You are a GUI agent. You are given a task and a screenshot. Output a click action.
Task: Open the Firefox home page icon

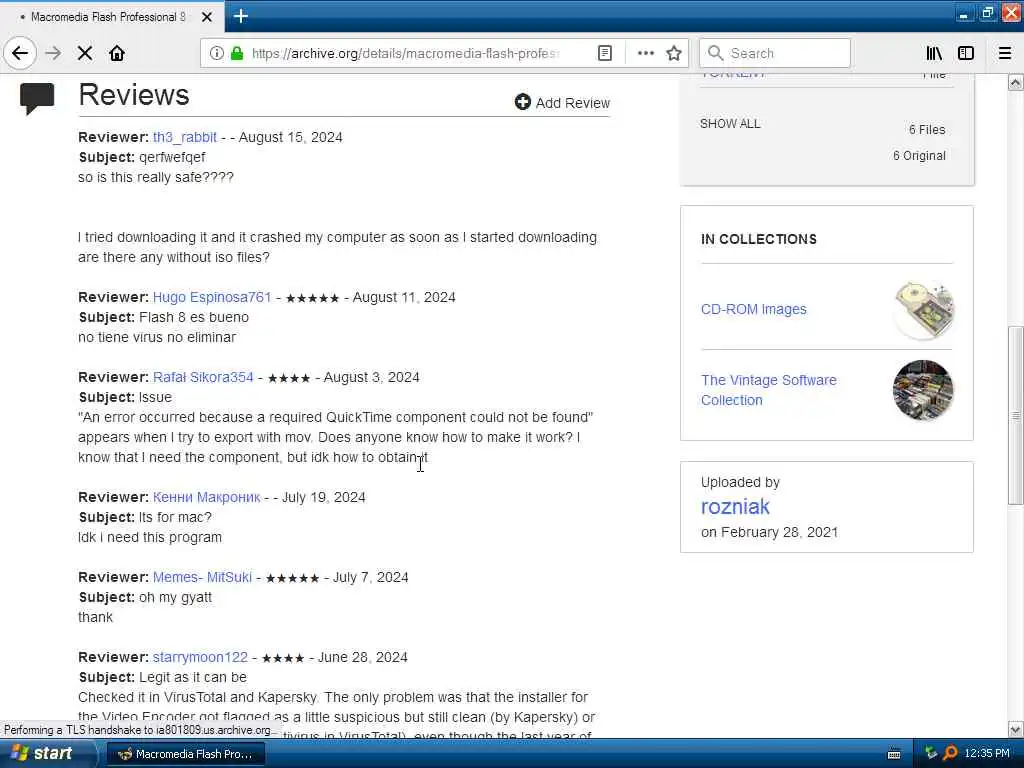[x=117, y=53]
